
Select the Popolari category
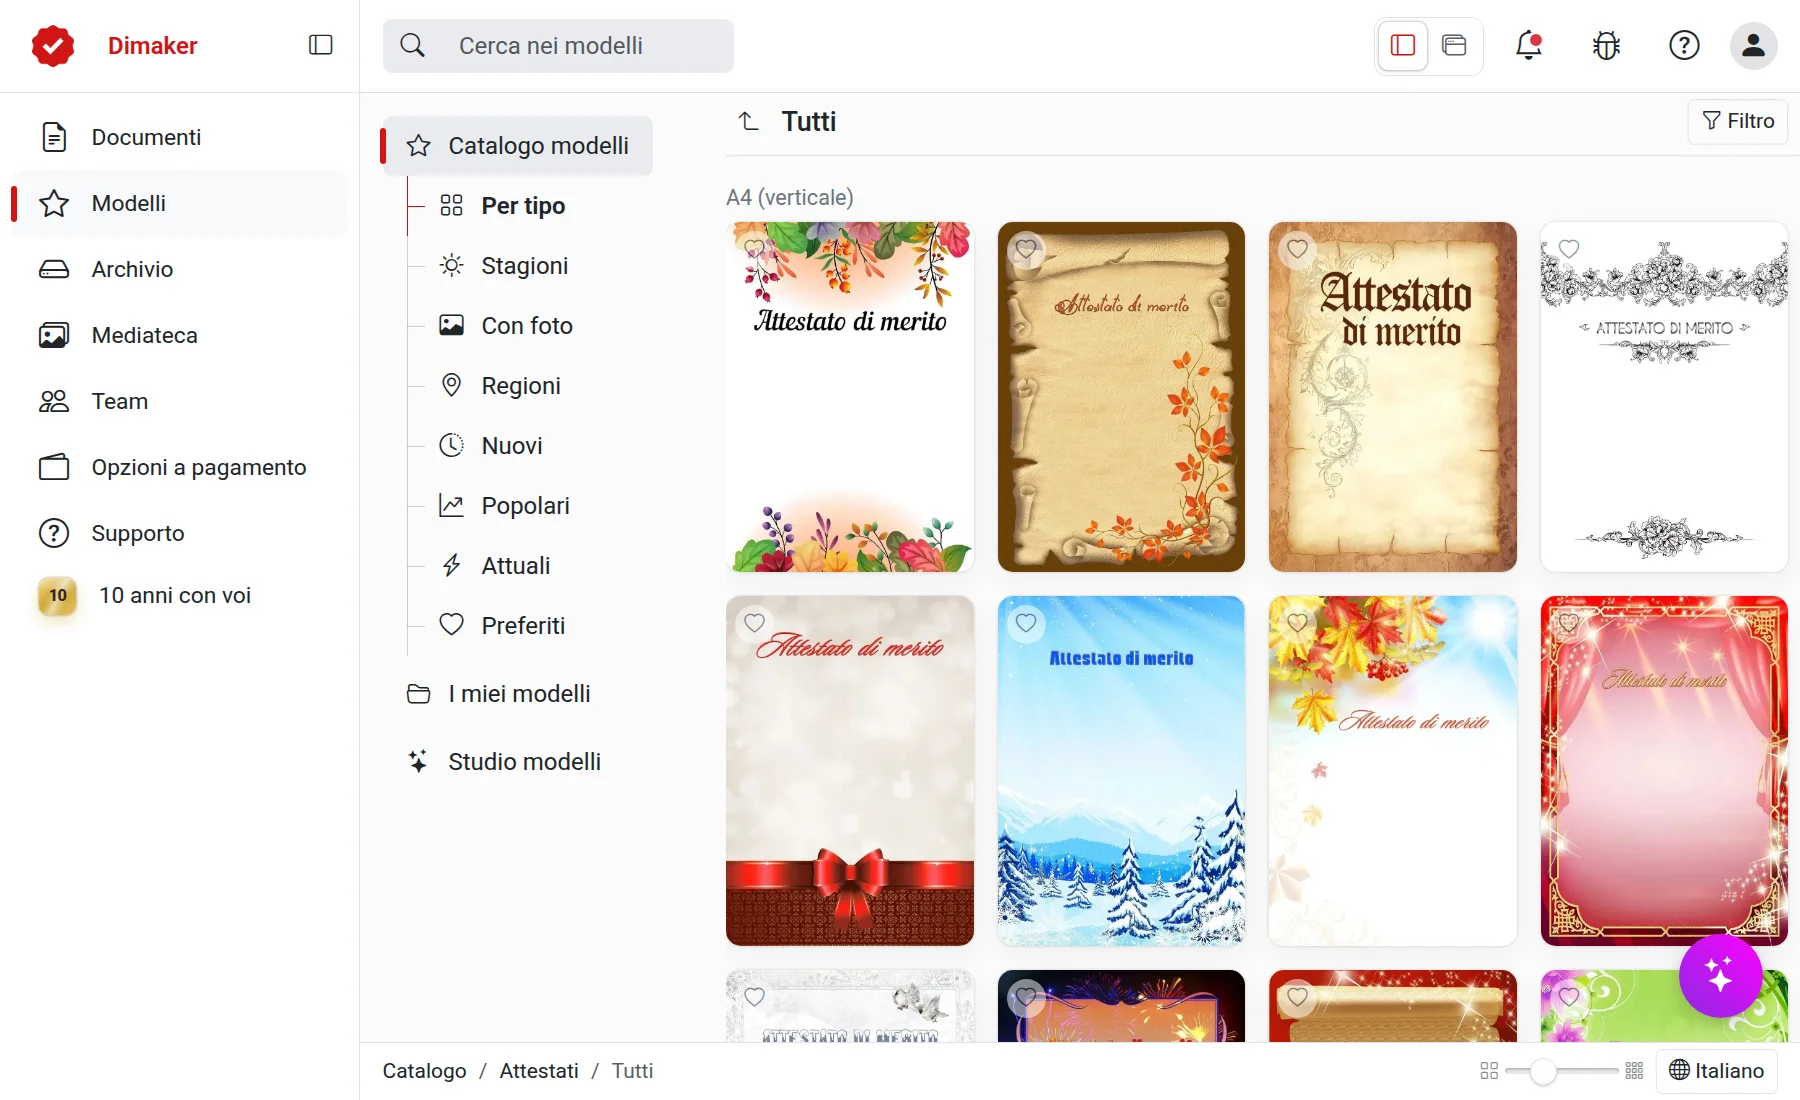(x=525, y=506)
